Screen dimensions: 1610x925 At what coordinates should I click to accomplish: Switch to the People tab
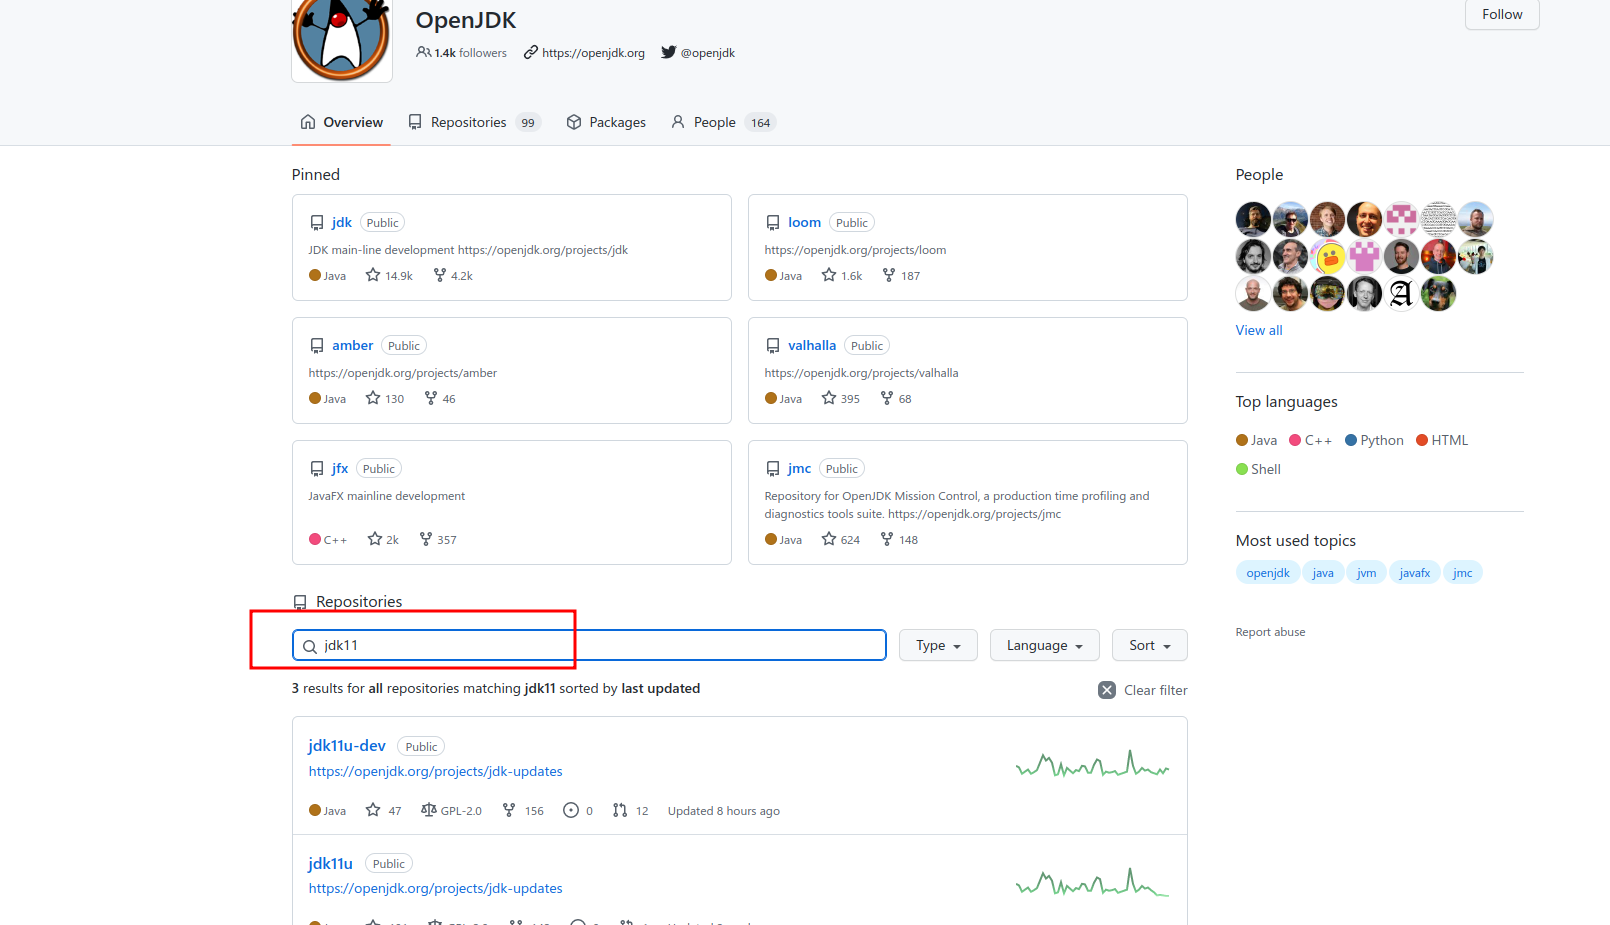(723, 122)
